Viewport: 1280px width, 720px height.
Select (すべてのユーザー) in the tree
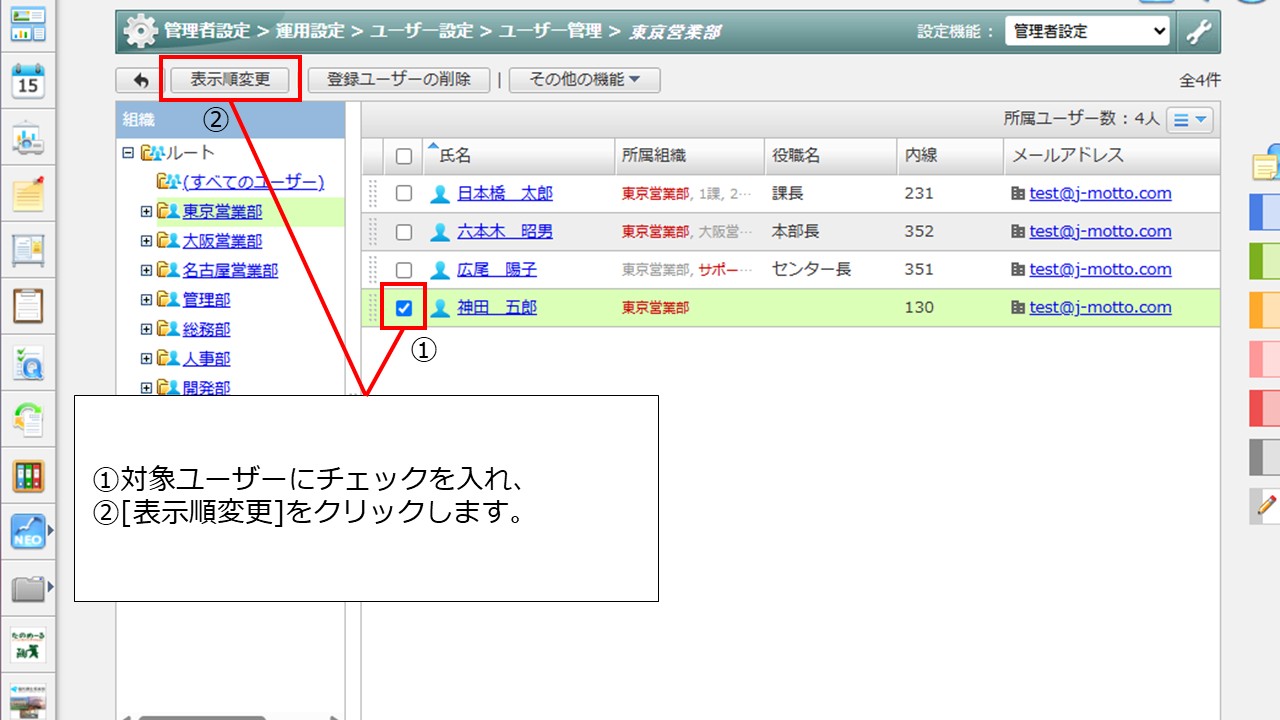coord(253,182)
